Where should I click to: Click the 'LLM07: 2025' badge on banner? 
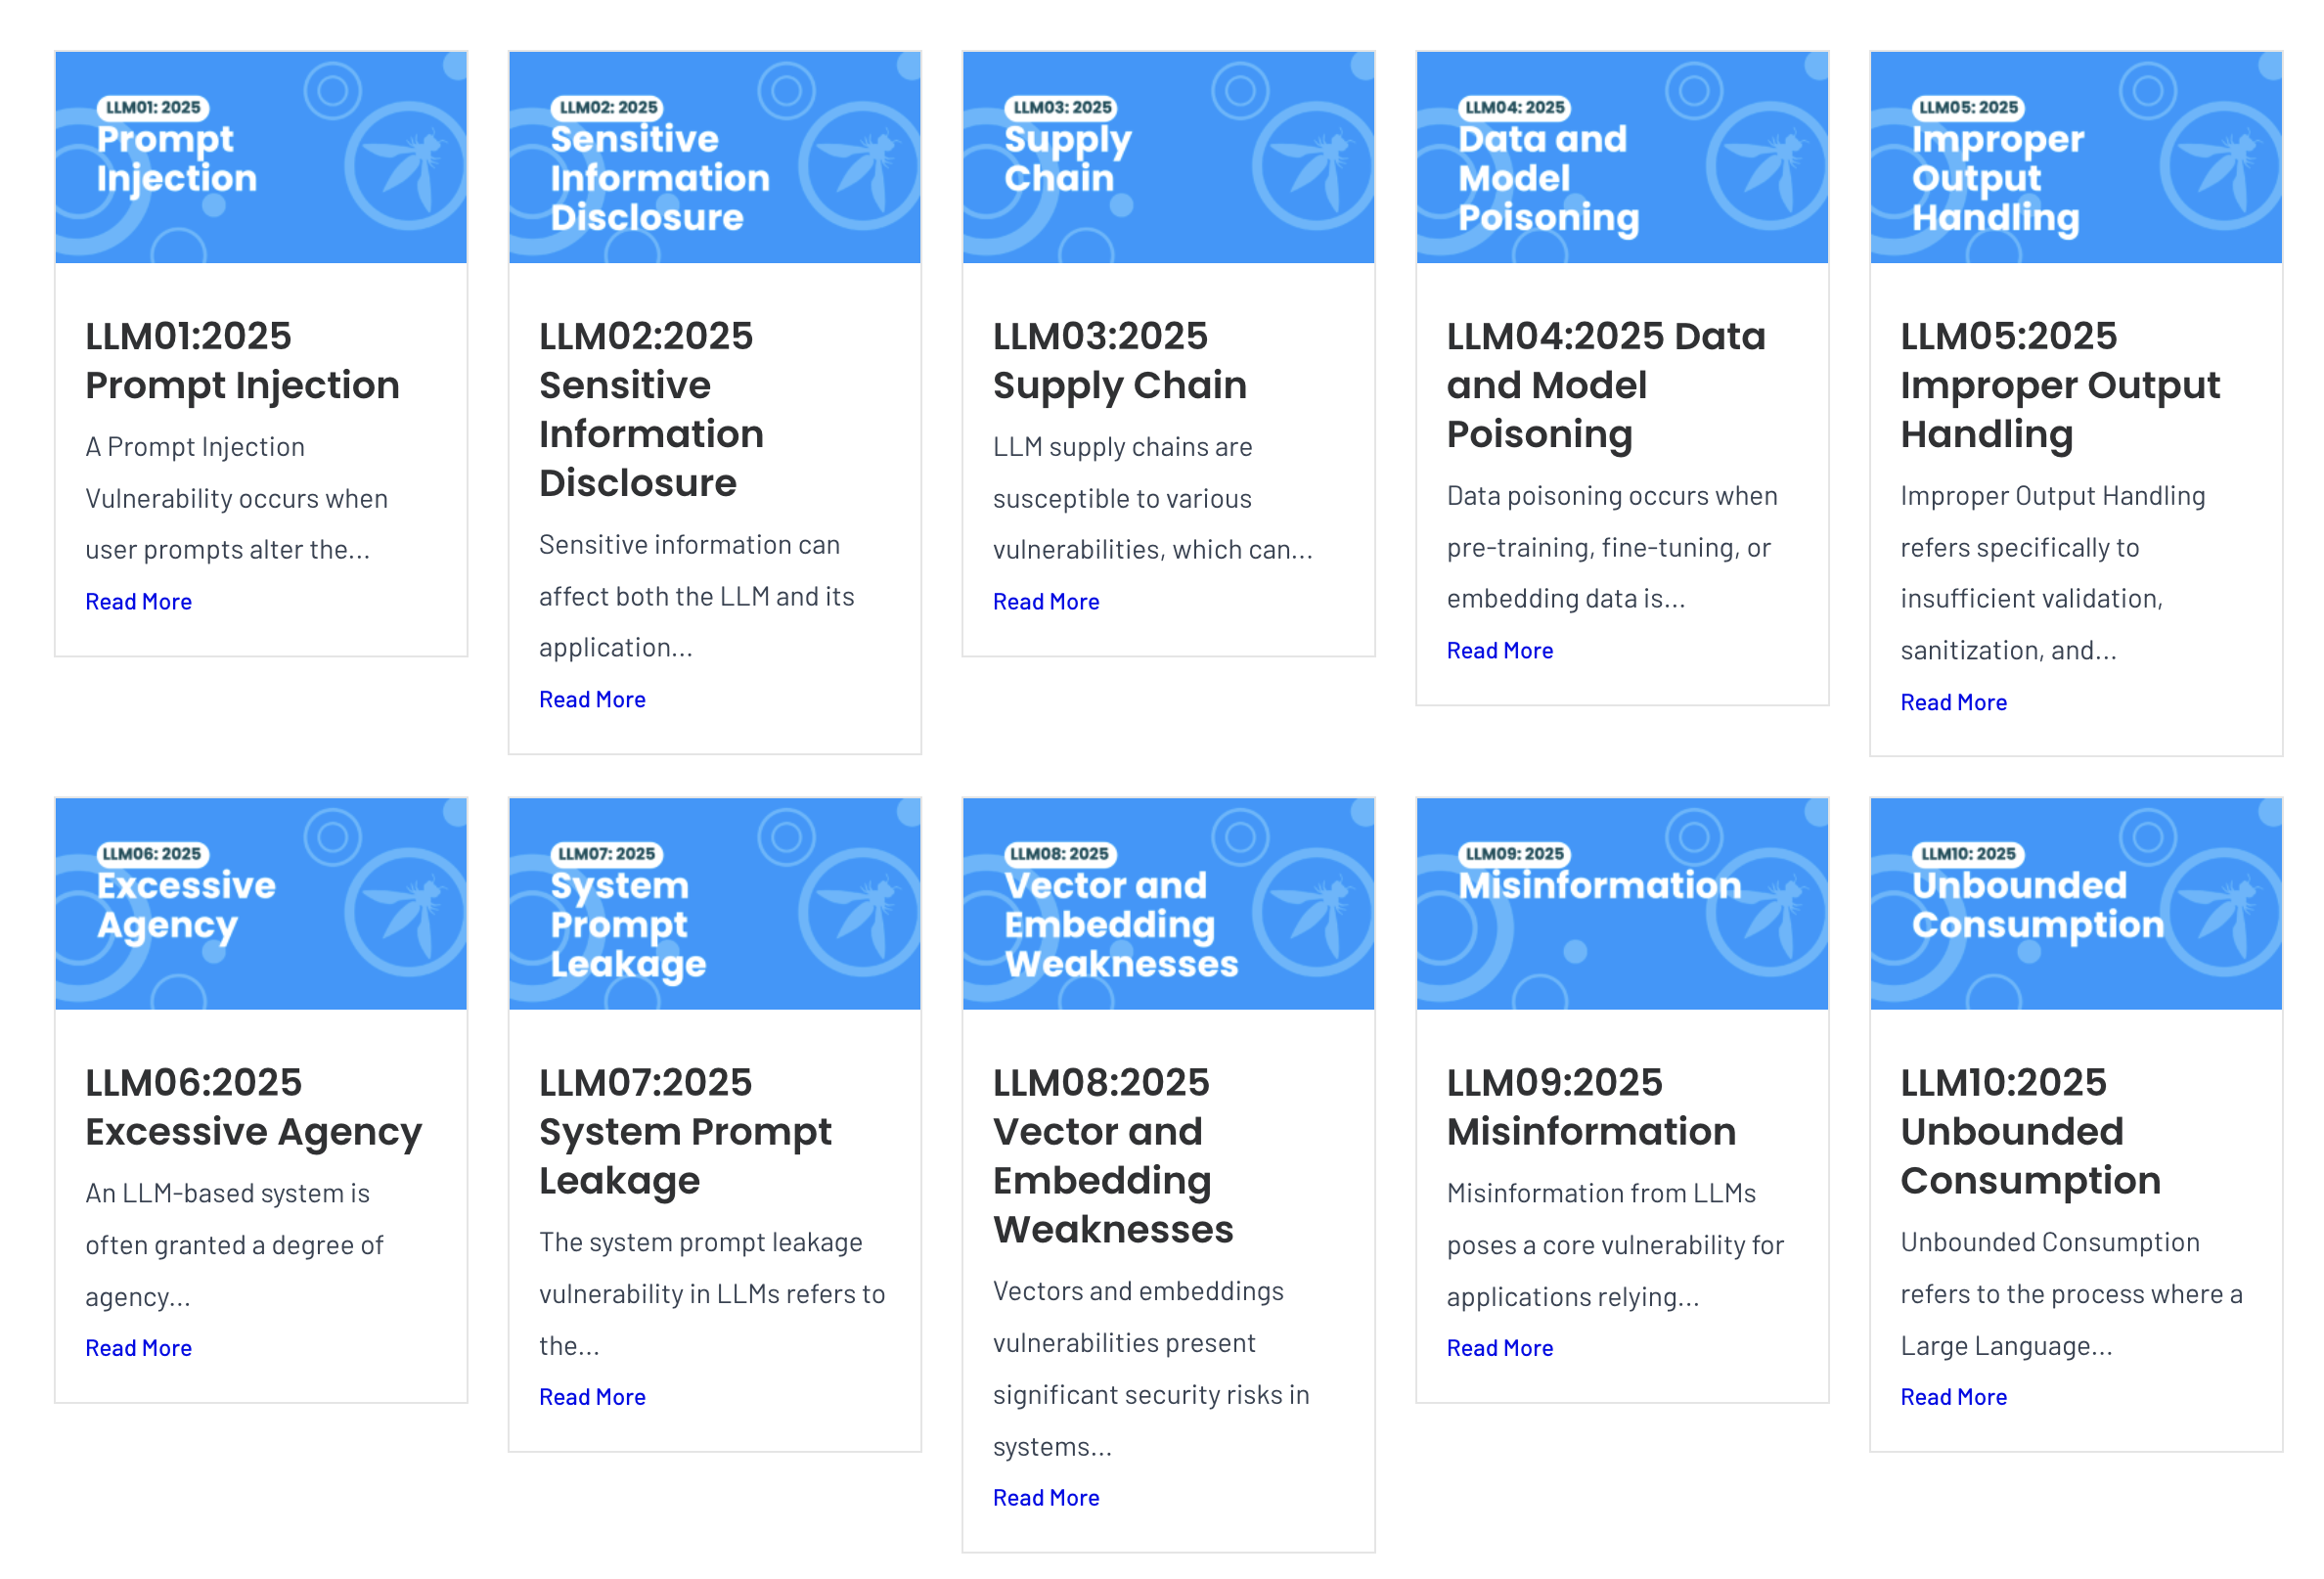tap(607, 853)
